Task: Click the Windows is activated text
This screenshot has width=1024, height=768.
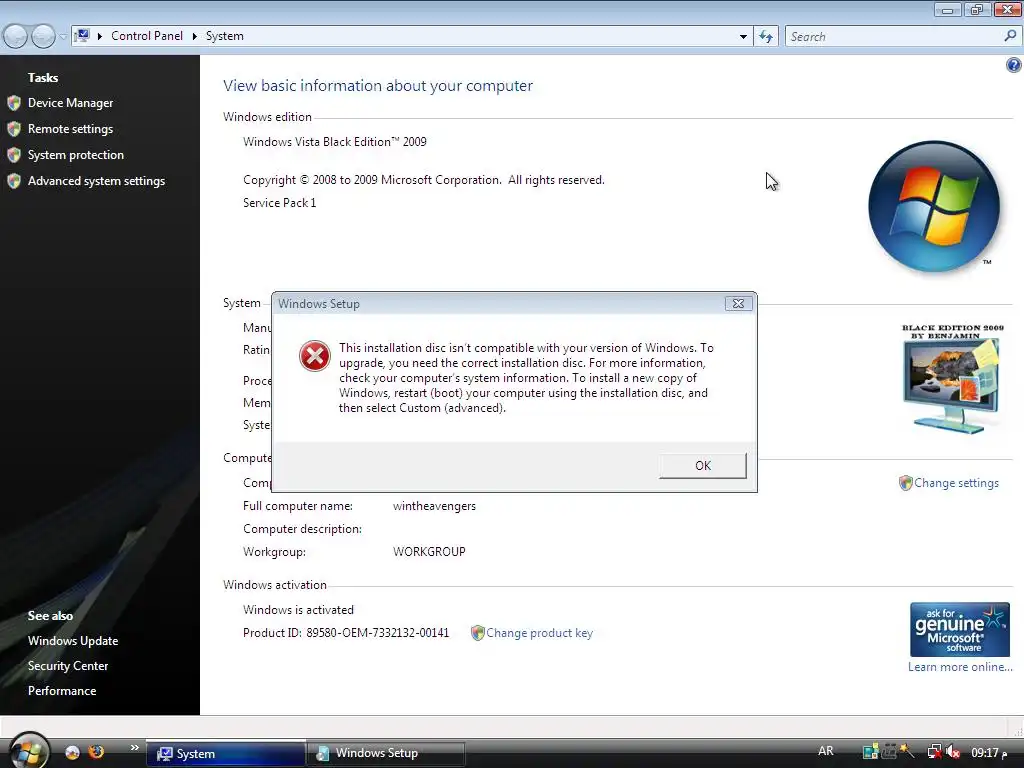Action: (x=298, y=610)
